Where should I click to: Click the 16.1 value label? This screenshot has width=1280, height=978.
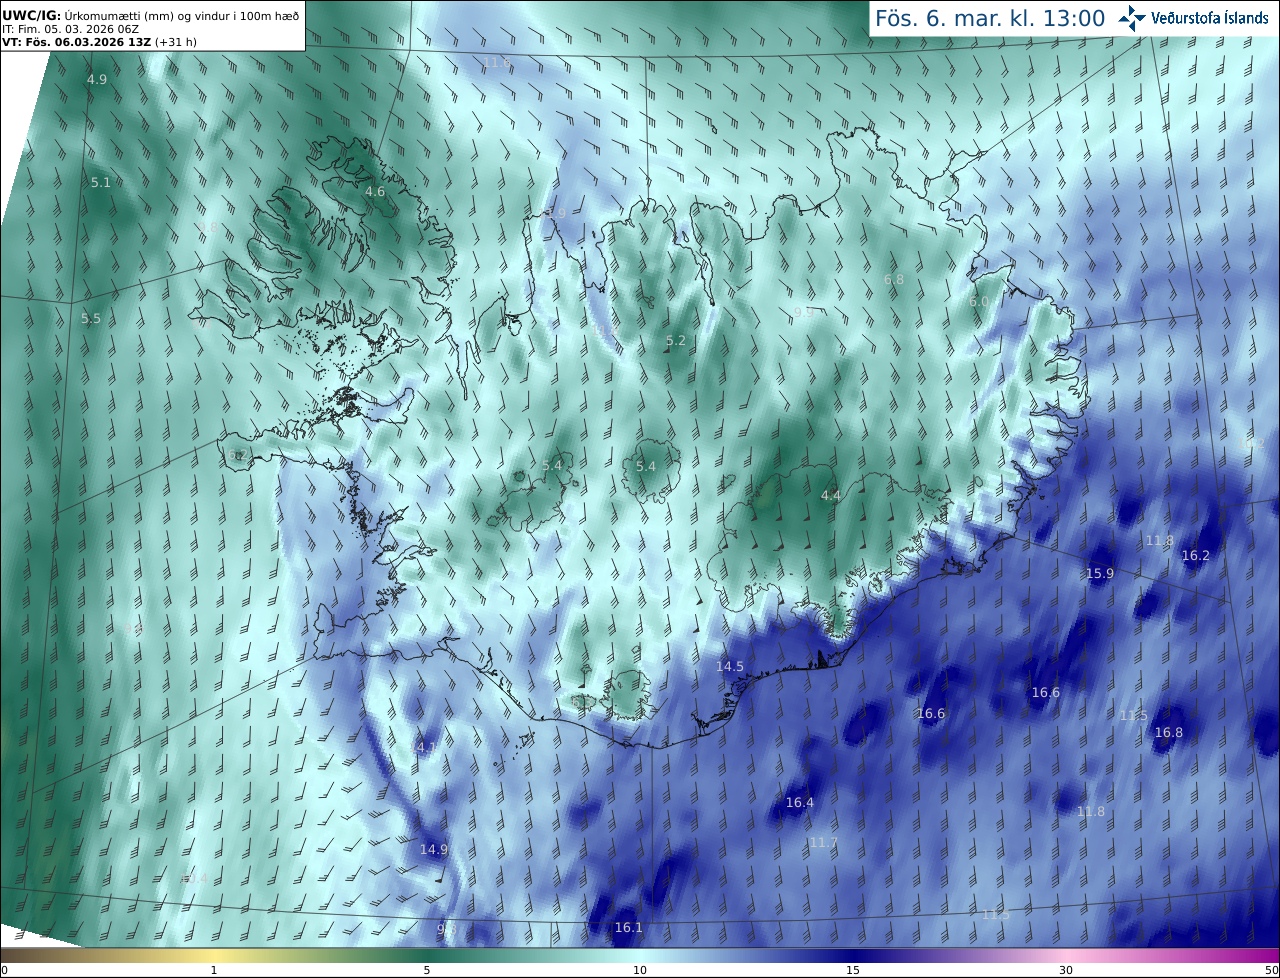[629, 928]
